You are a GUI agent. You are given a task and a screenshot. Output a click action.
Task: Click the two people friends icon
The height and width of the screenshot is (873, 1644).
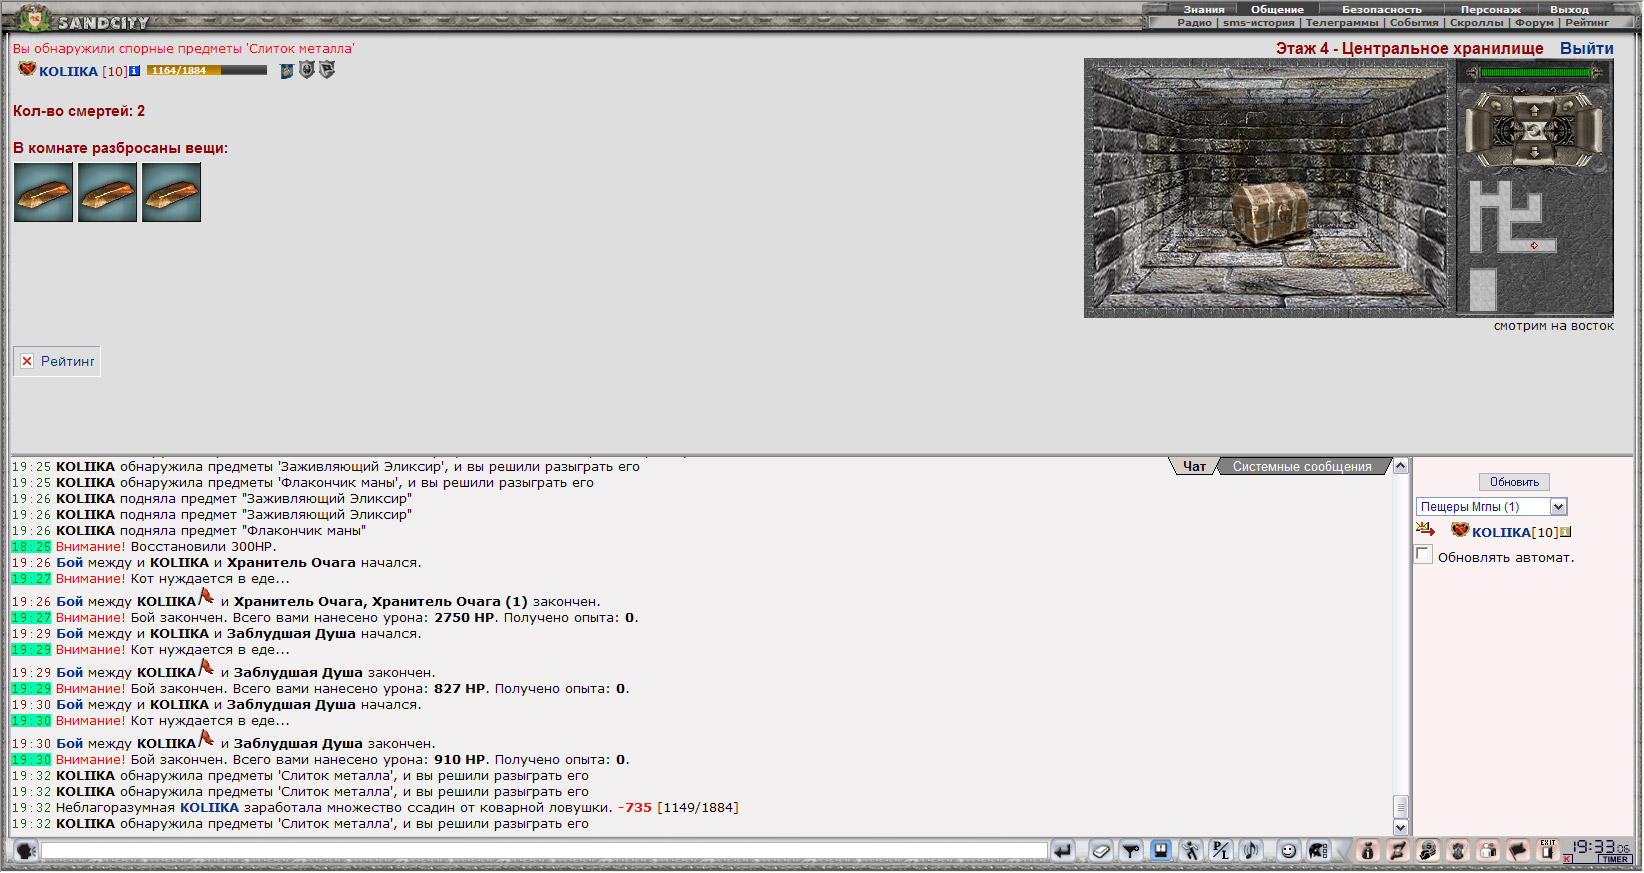pos(1488,851)
